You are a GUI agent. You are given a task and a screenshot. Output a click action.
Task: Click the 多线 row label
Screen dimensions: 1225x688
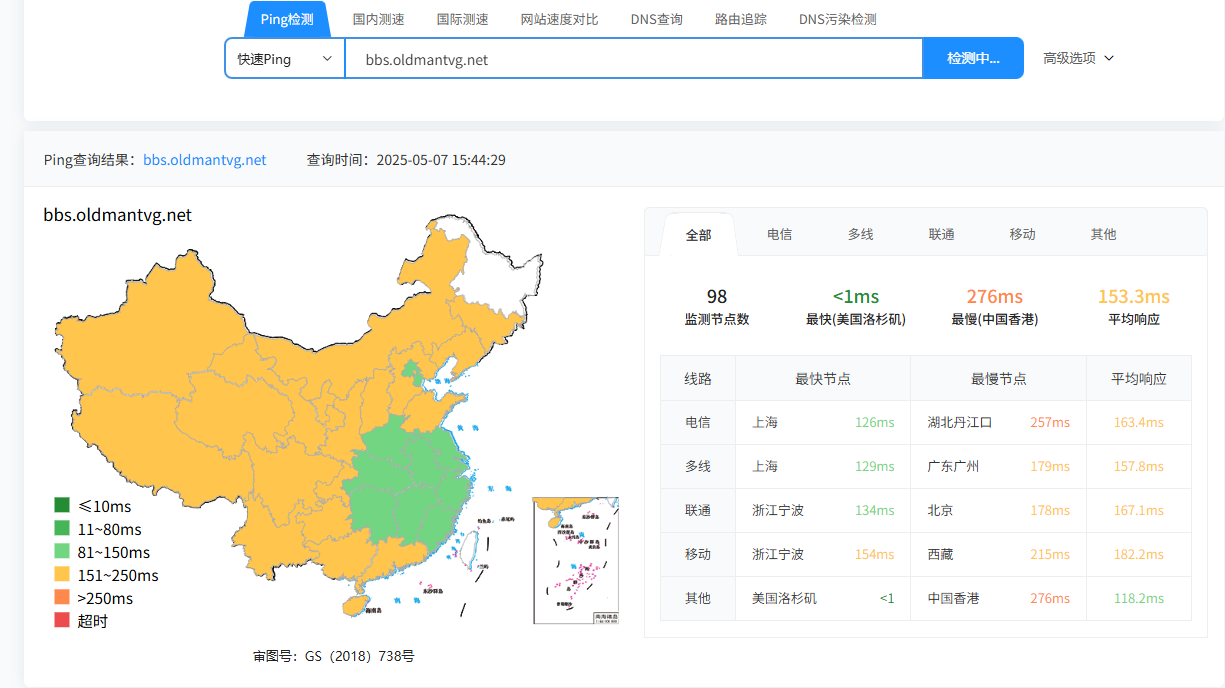tap(698, 467)
